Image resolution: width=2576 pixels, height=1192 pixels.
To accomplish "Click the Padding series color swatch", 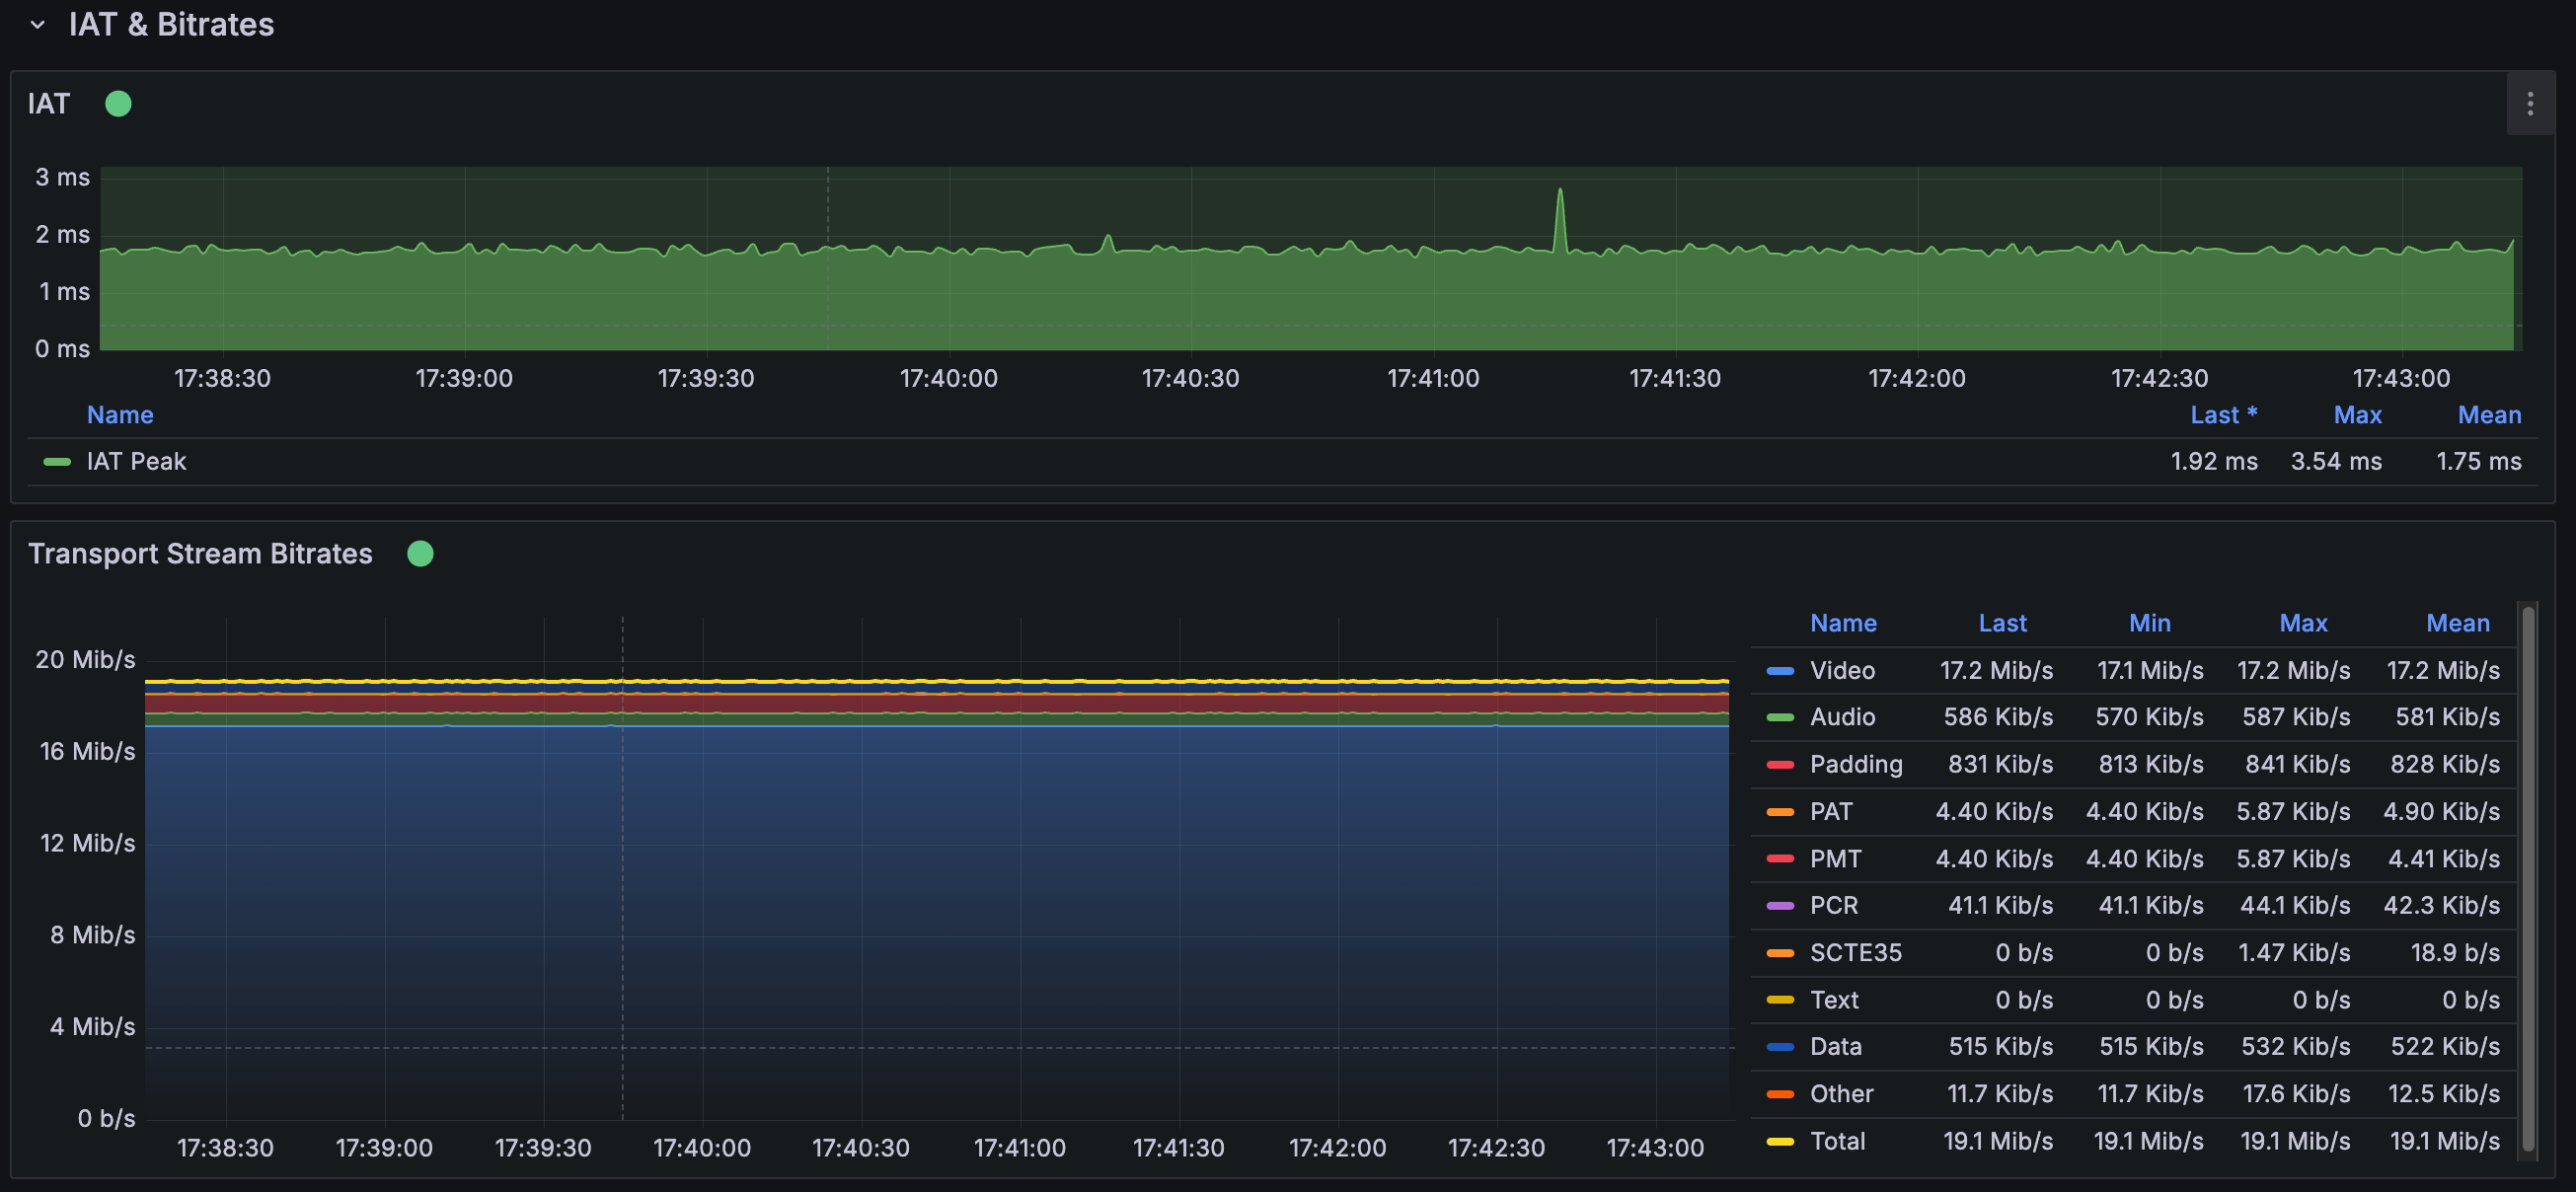I will coord(1779,765).
